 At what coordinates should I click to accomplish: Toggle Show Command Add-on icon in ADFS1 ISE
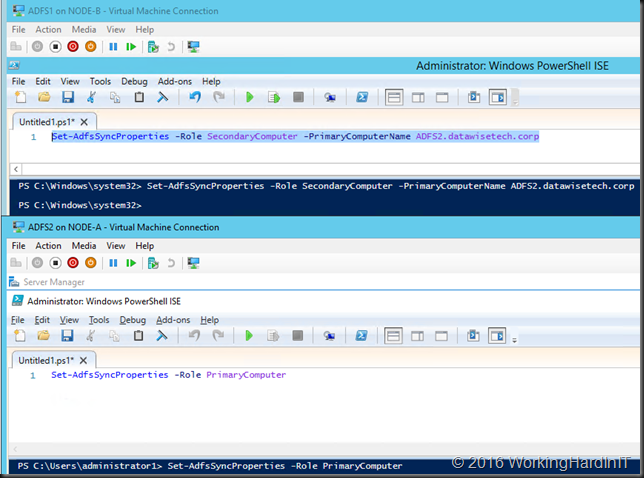point(498,98)
